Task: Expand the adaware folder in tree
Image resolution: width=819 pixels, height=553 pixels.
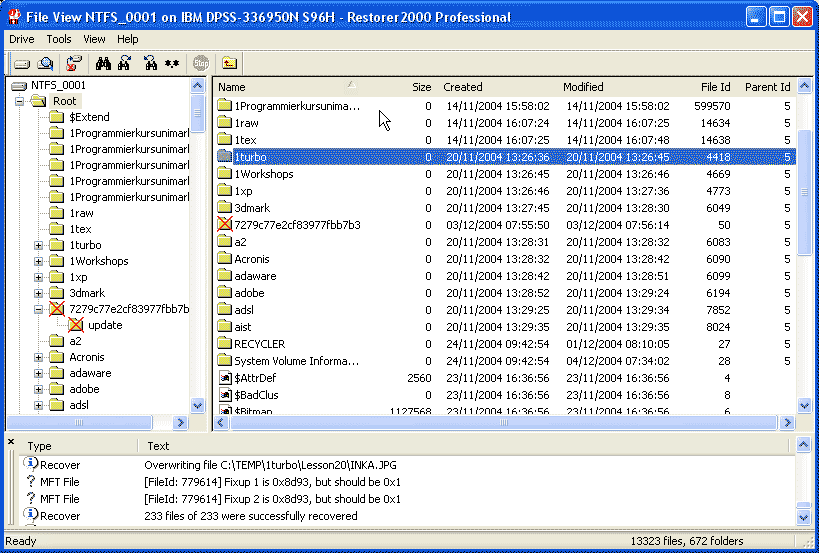Action: [38, 373]
